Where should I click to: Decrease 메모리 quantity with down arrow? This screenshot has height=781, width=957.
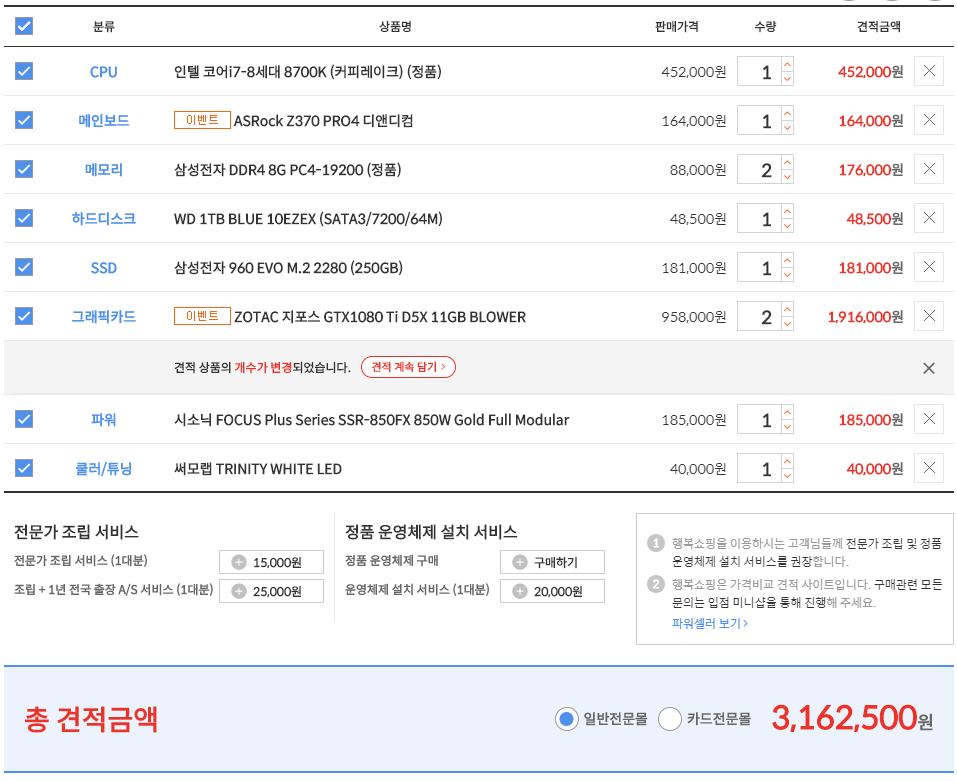787,176
